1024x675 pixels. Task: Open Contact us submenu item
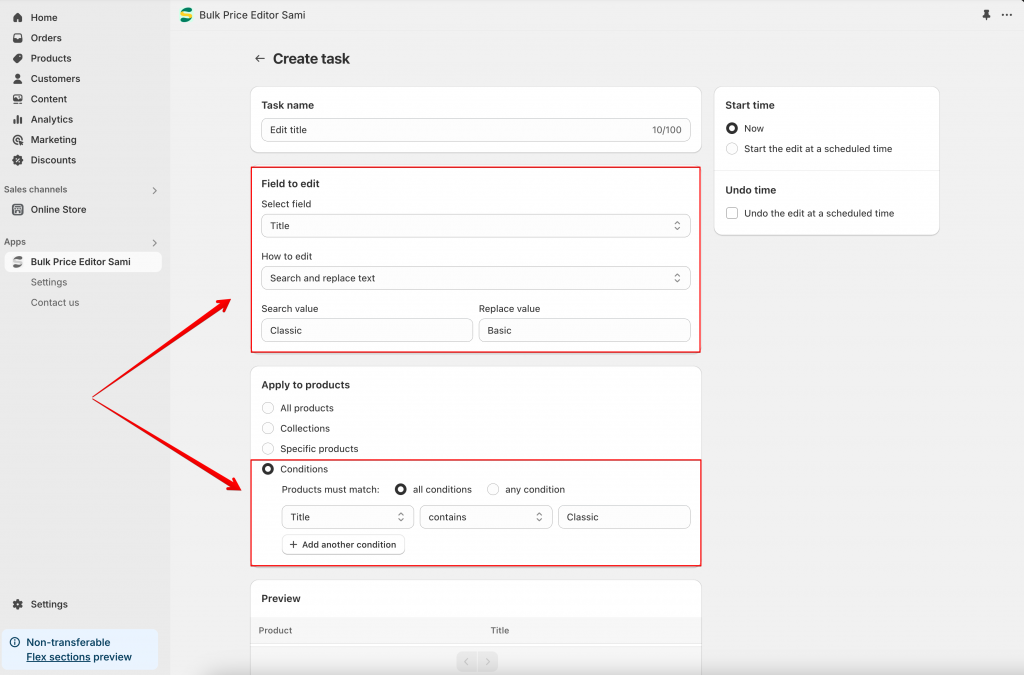click(x=55, y=302)
